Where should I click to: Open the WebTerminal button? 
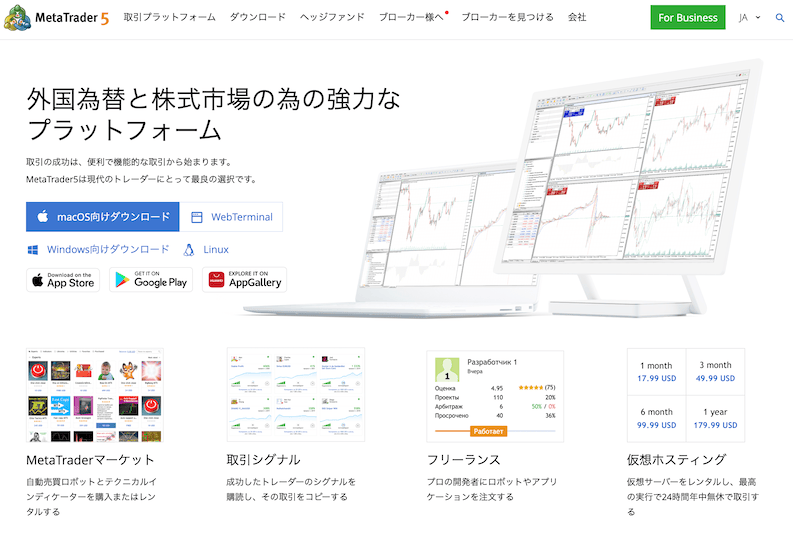tap(231, 217)
